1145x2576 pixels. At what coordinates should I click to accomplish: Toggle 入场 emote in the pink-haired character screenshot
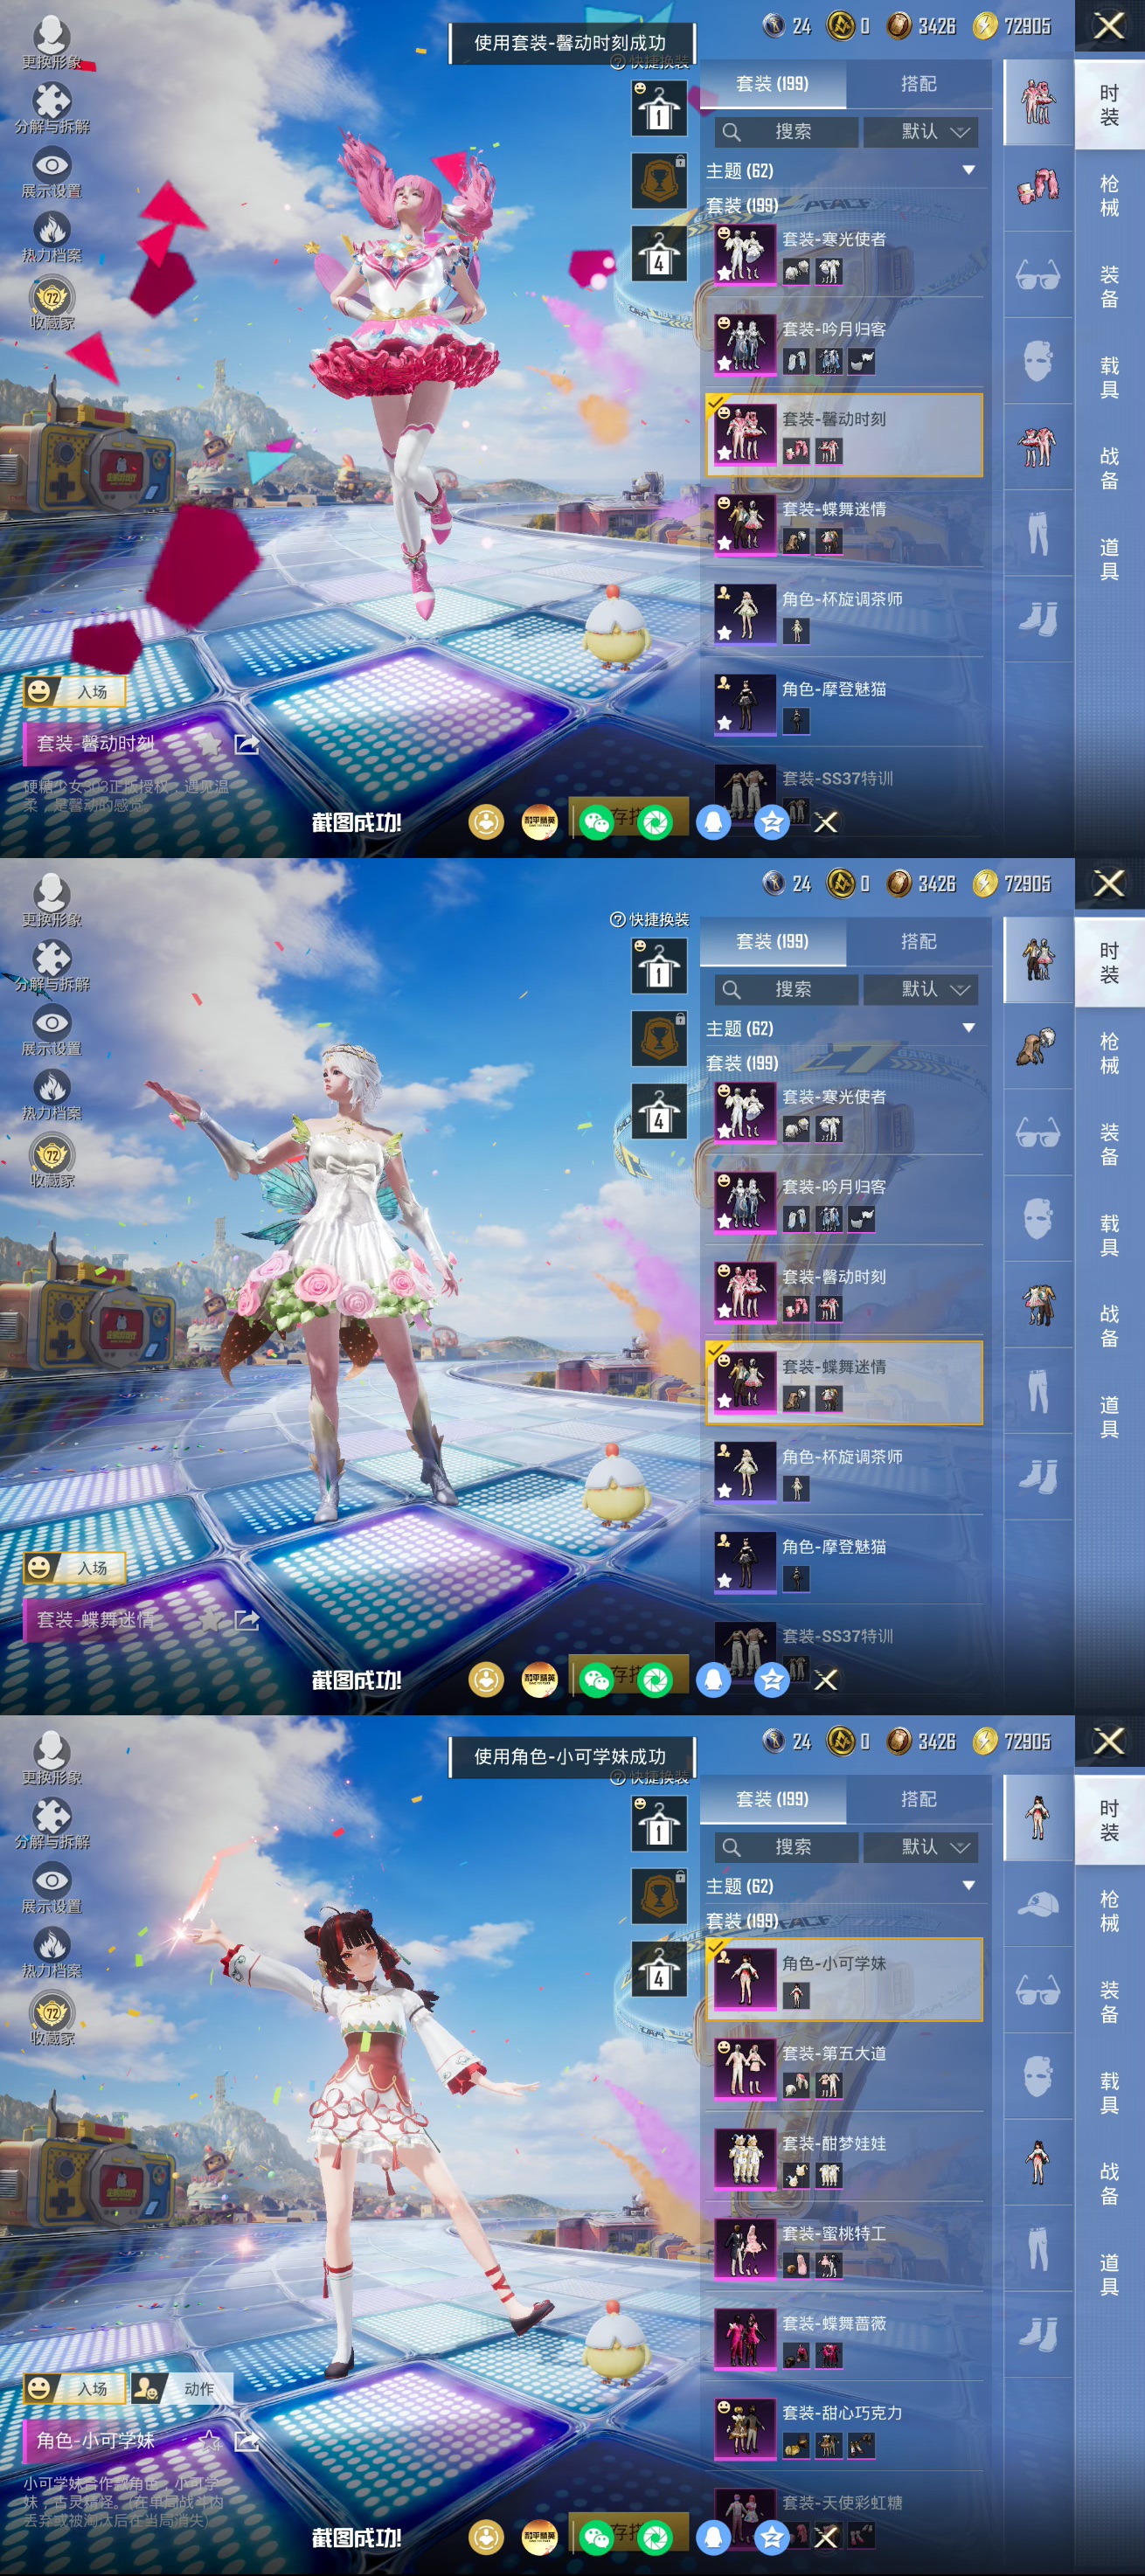(x=75, y=691)
